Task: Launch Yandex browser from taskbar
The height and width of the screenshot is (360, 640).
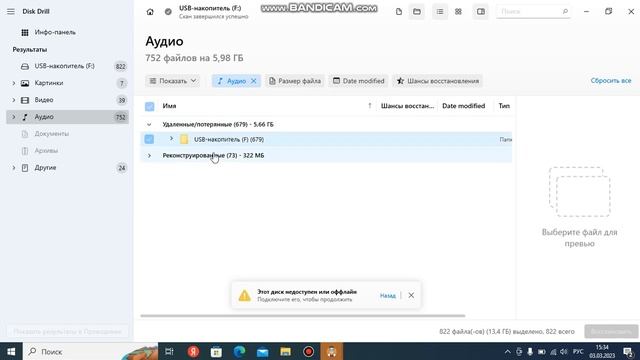Action: [193, 351]
